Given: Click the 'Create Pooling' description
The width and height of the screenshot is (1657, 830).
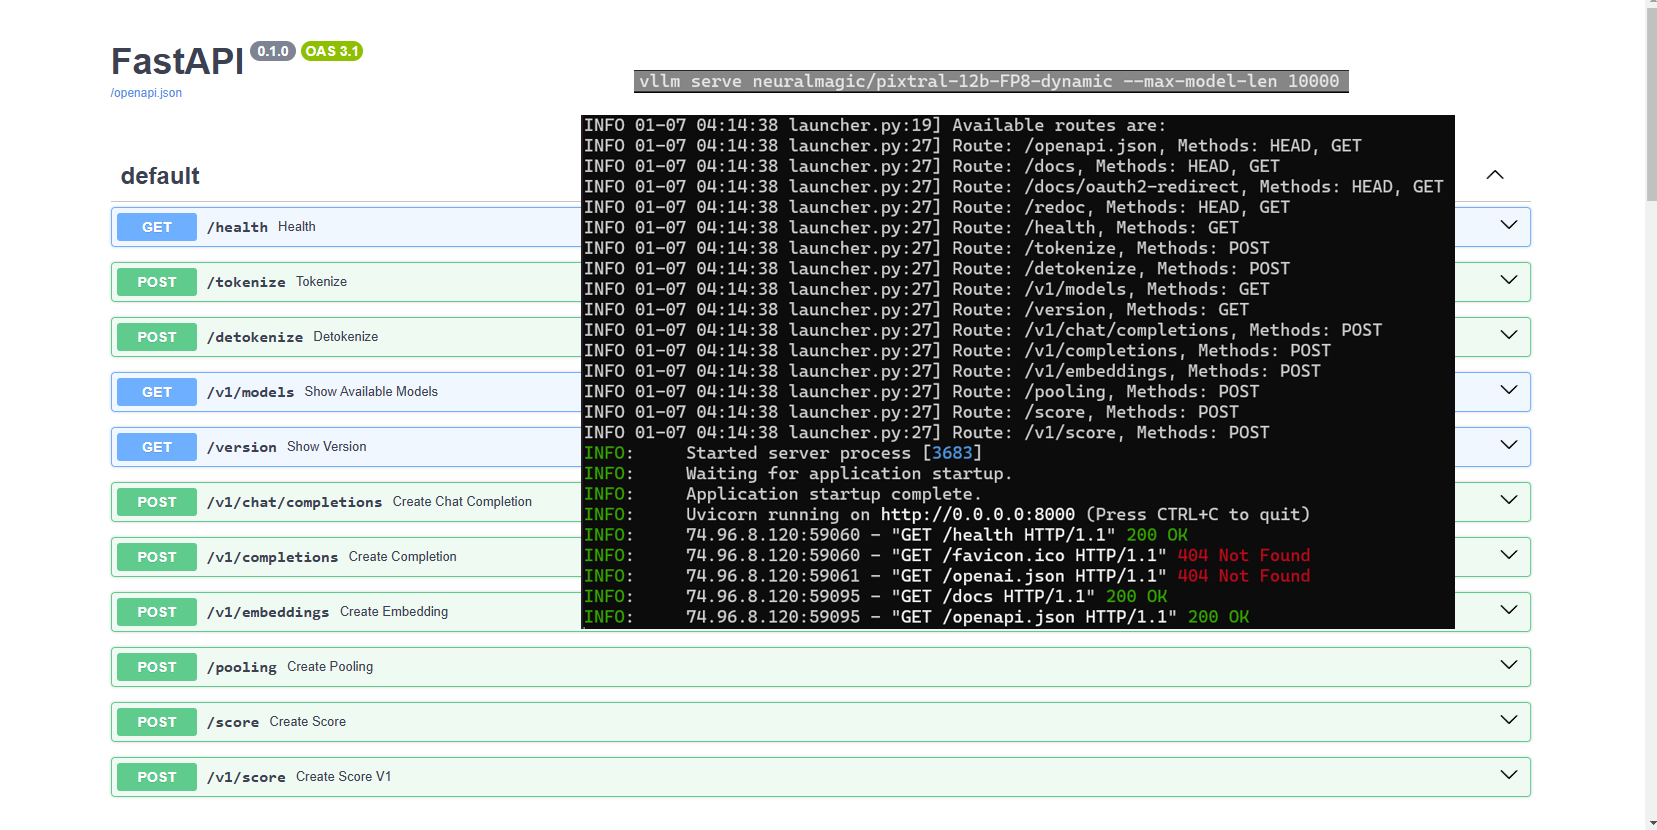Looking at the screenshot, I should 330,666.
